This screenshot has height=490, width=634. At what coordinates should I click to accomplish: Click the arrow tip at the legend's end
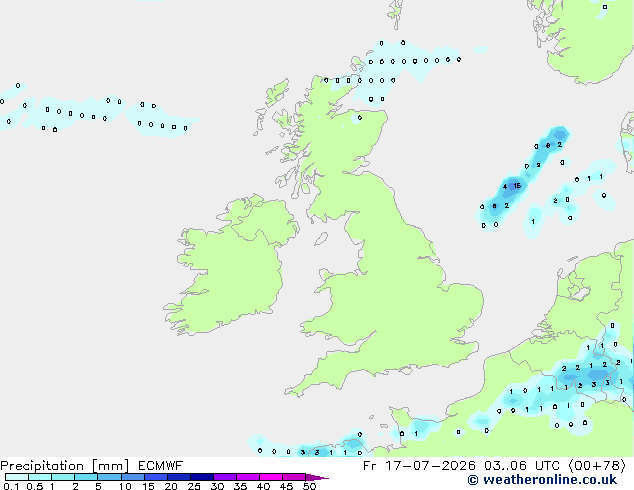317,477
